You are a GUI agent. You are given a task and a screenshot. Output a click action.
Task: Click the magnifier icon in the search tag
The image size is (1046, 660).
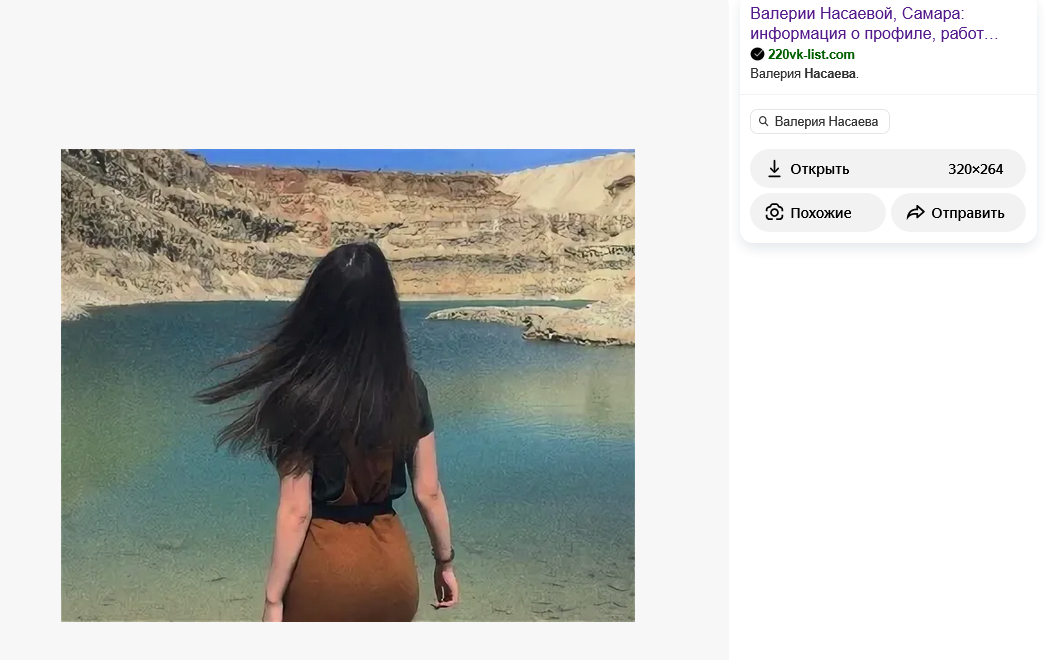click(x=763, y=121)
